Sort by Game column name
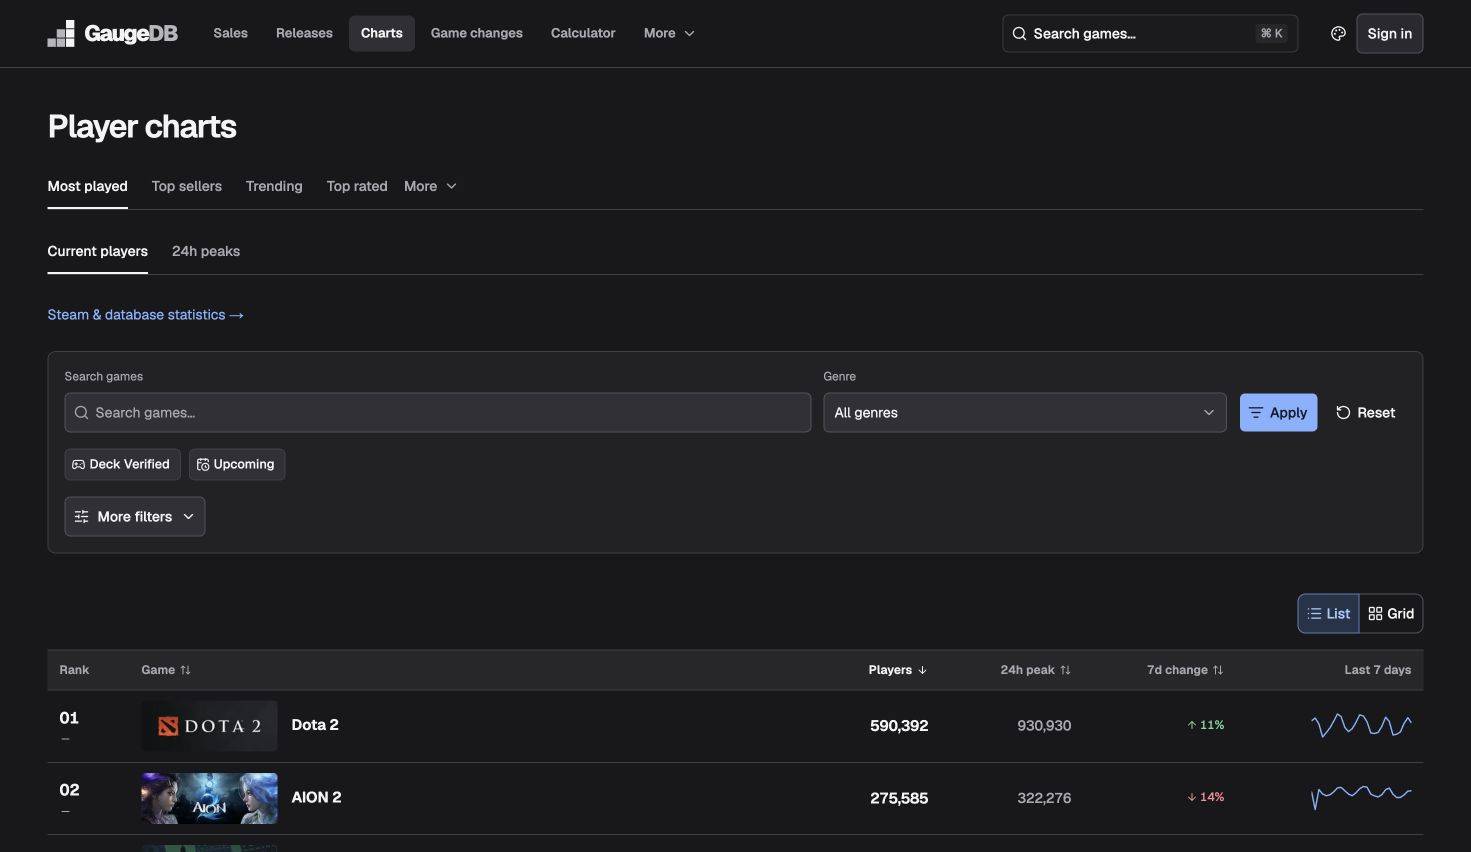 (x=166, y=670)
